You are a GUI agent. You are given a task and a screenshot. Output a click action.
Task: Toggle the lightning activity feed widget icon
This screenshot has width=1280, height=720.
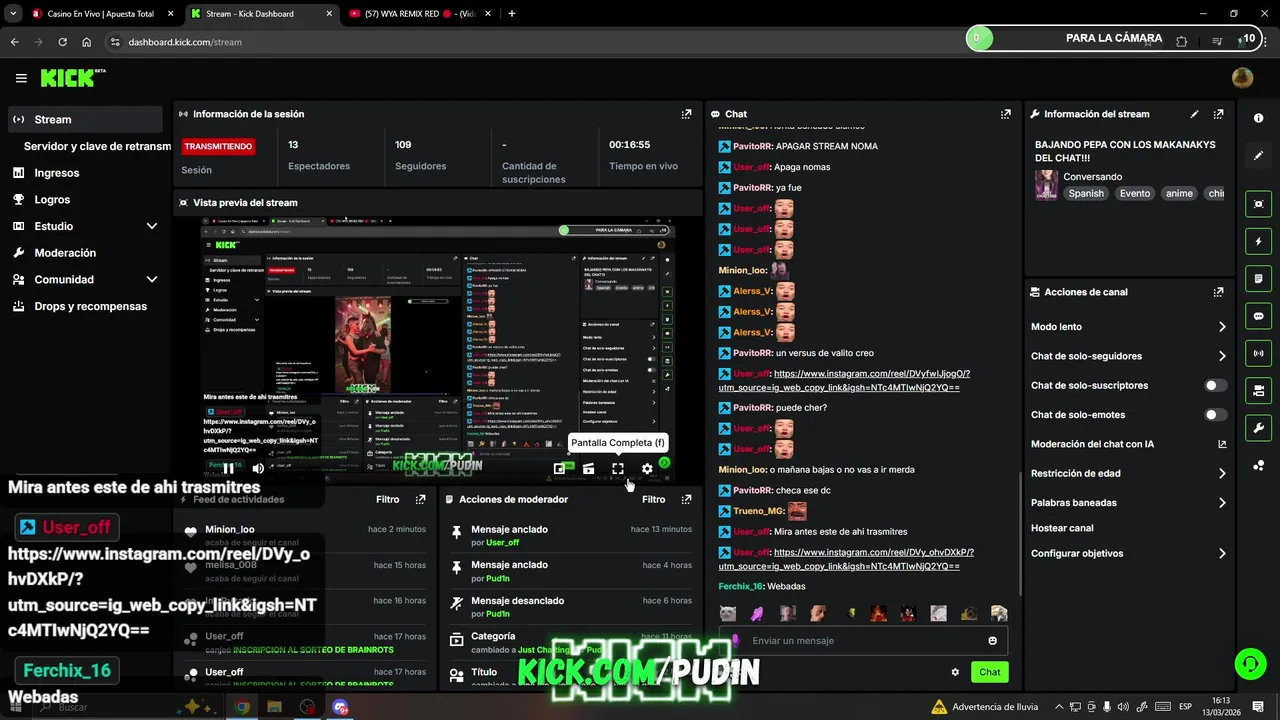click(1258, 241)
